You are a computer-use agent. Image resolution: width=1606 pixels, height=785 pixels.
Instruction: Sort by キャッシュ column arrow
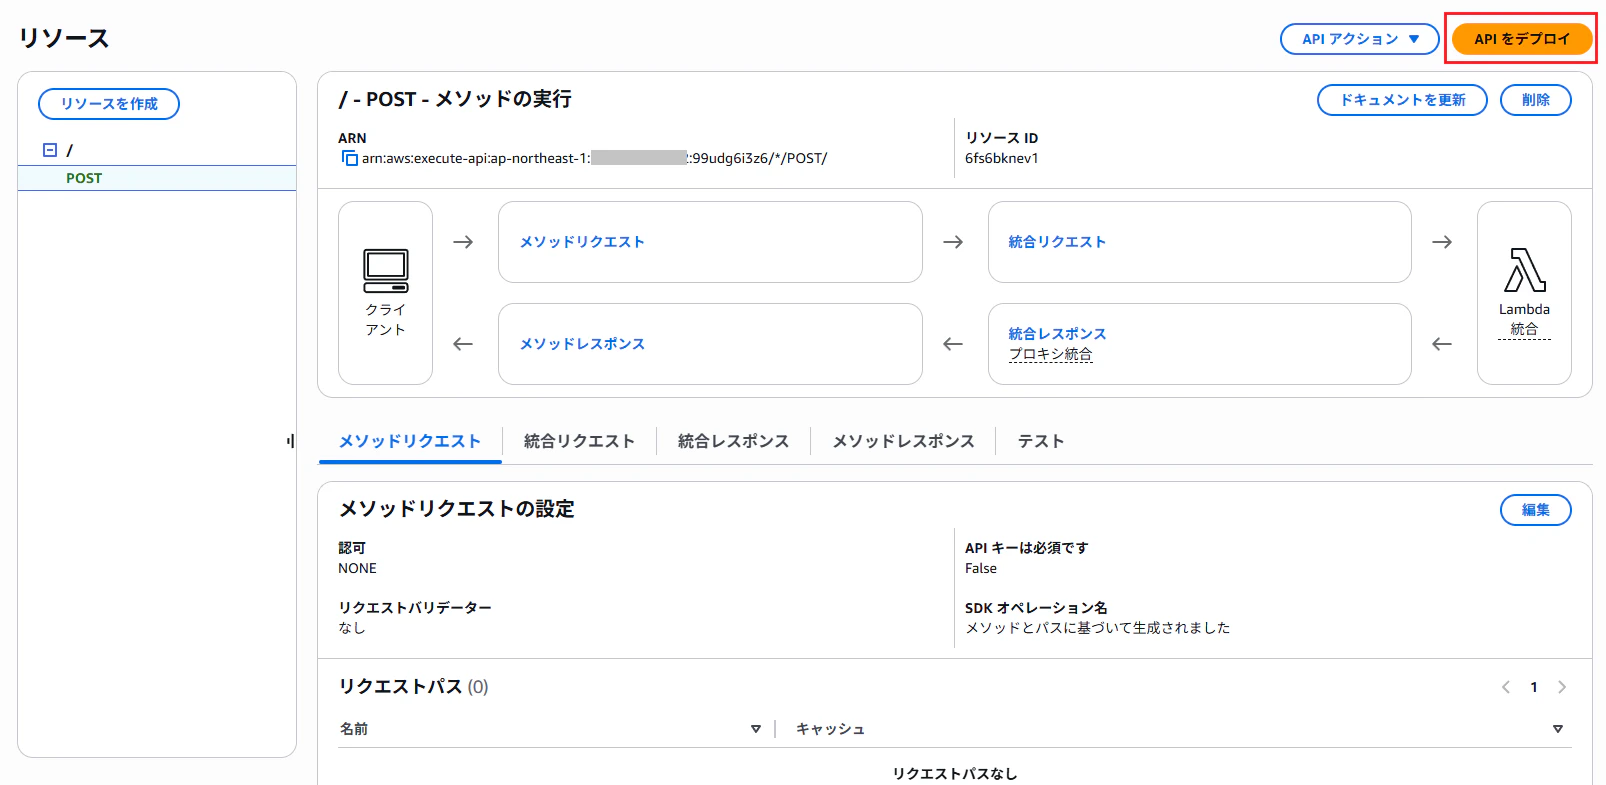(1558, 729)
